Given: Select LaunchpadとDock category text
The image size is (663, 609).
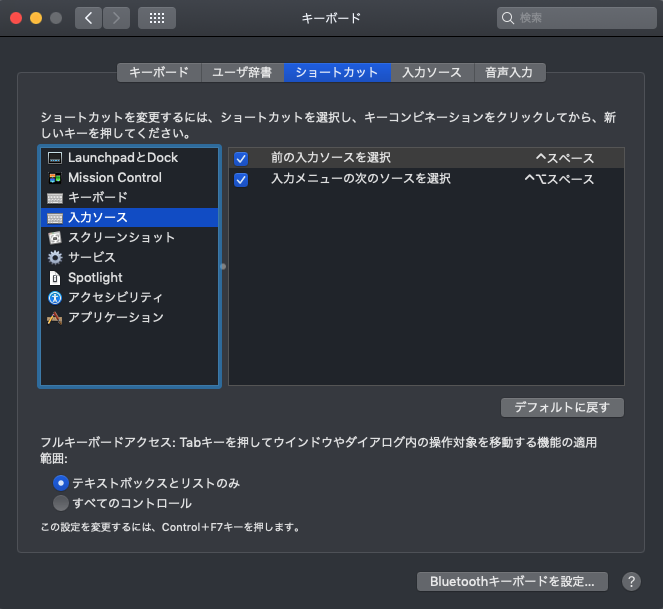Looking at the screenshot, I should (x=123, y=158).
